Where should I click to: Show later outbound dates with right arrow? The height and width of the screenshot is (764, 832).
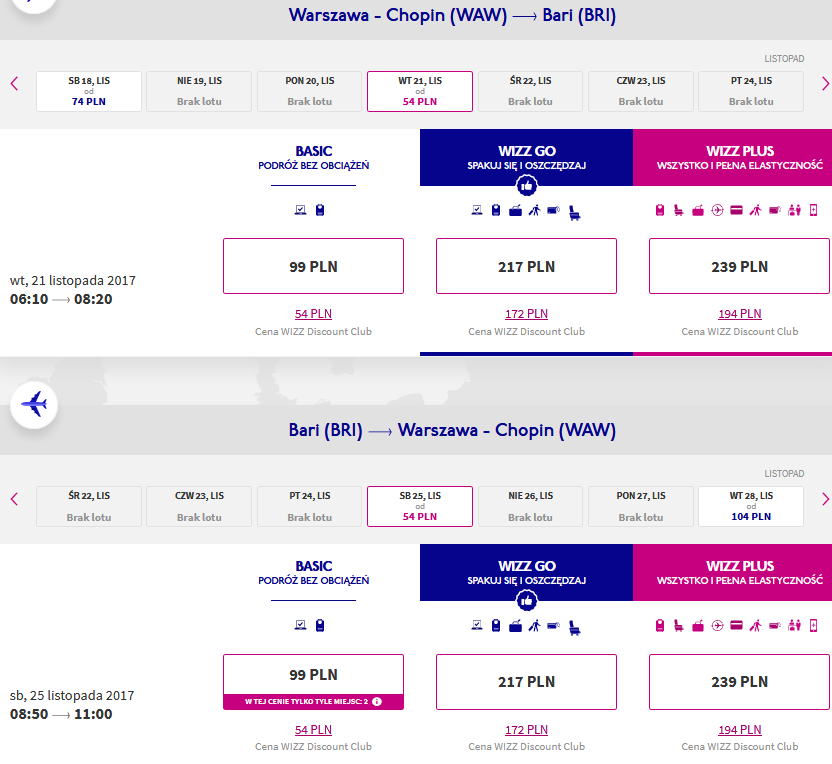(825, 84)
